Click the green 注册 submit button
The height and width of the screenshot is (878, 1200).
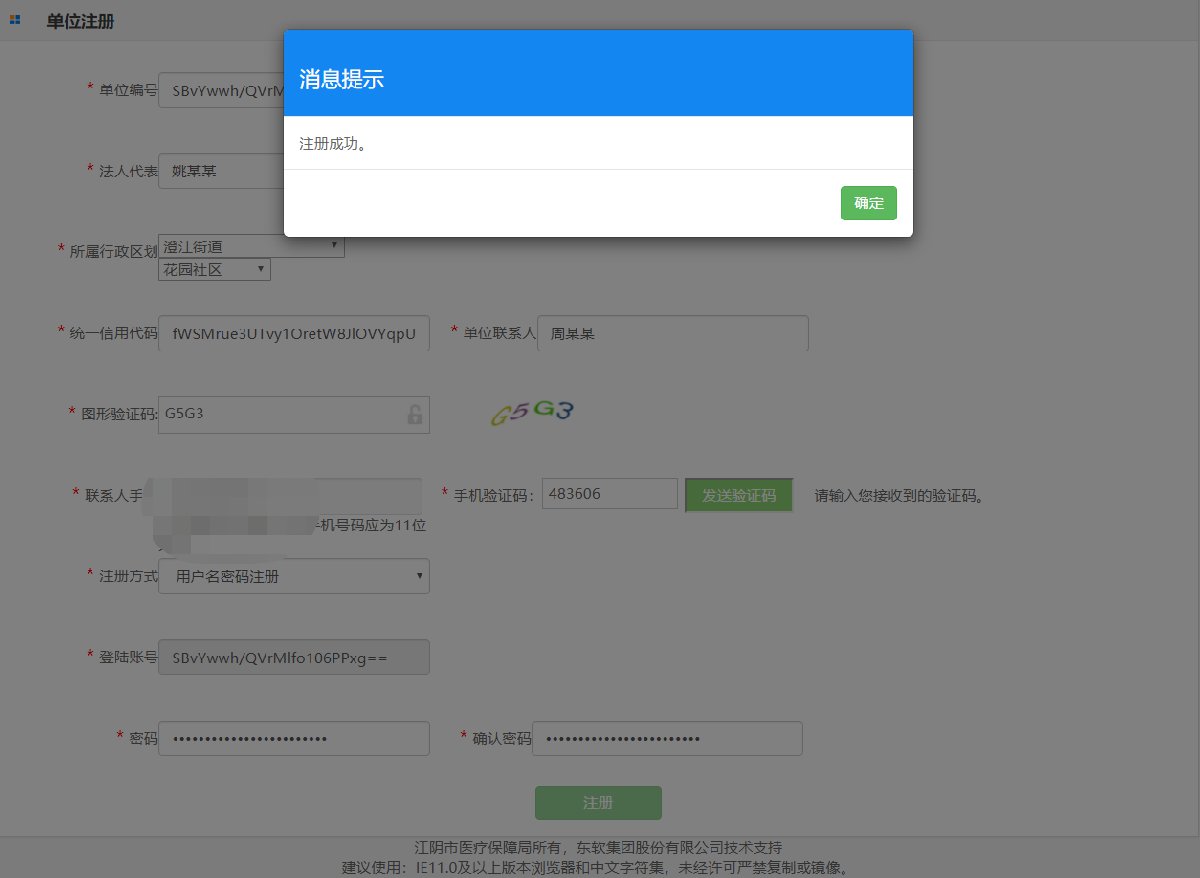pyautogui.click(x=598, y=803)
